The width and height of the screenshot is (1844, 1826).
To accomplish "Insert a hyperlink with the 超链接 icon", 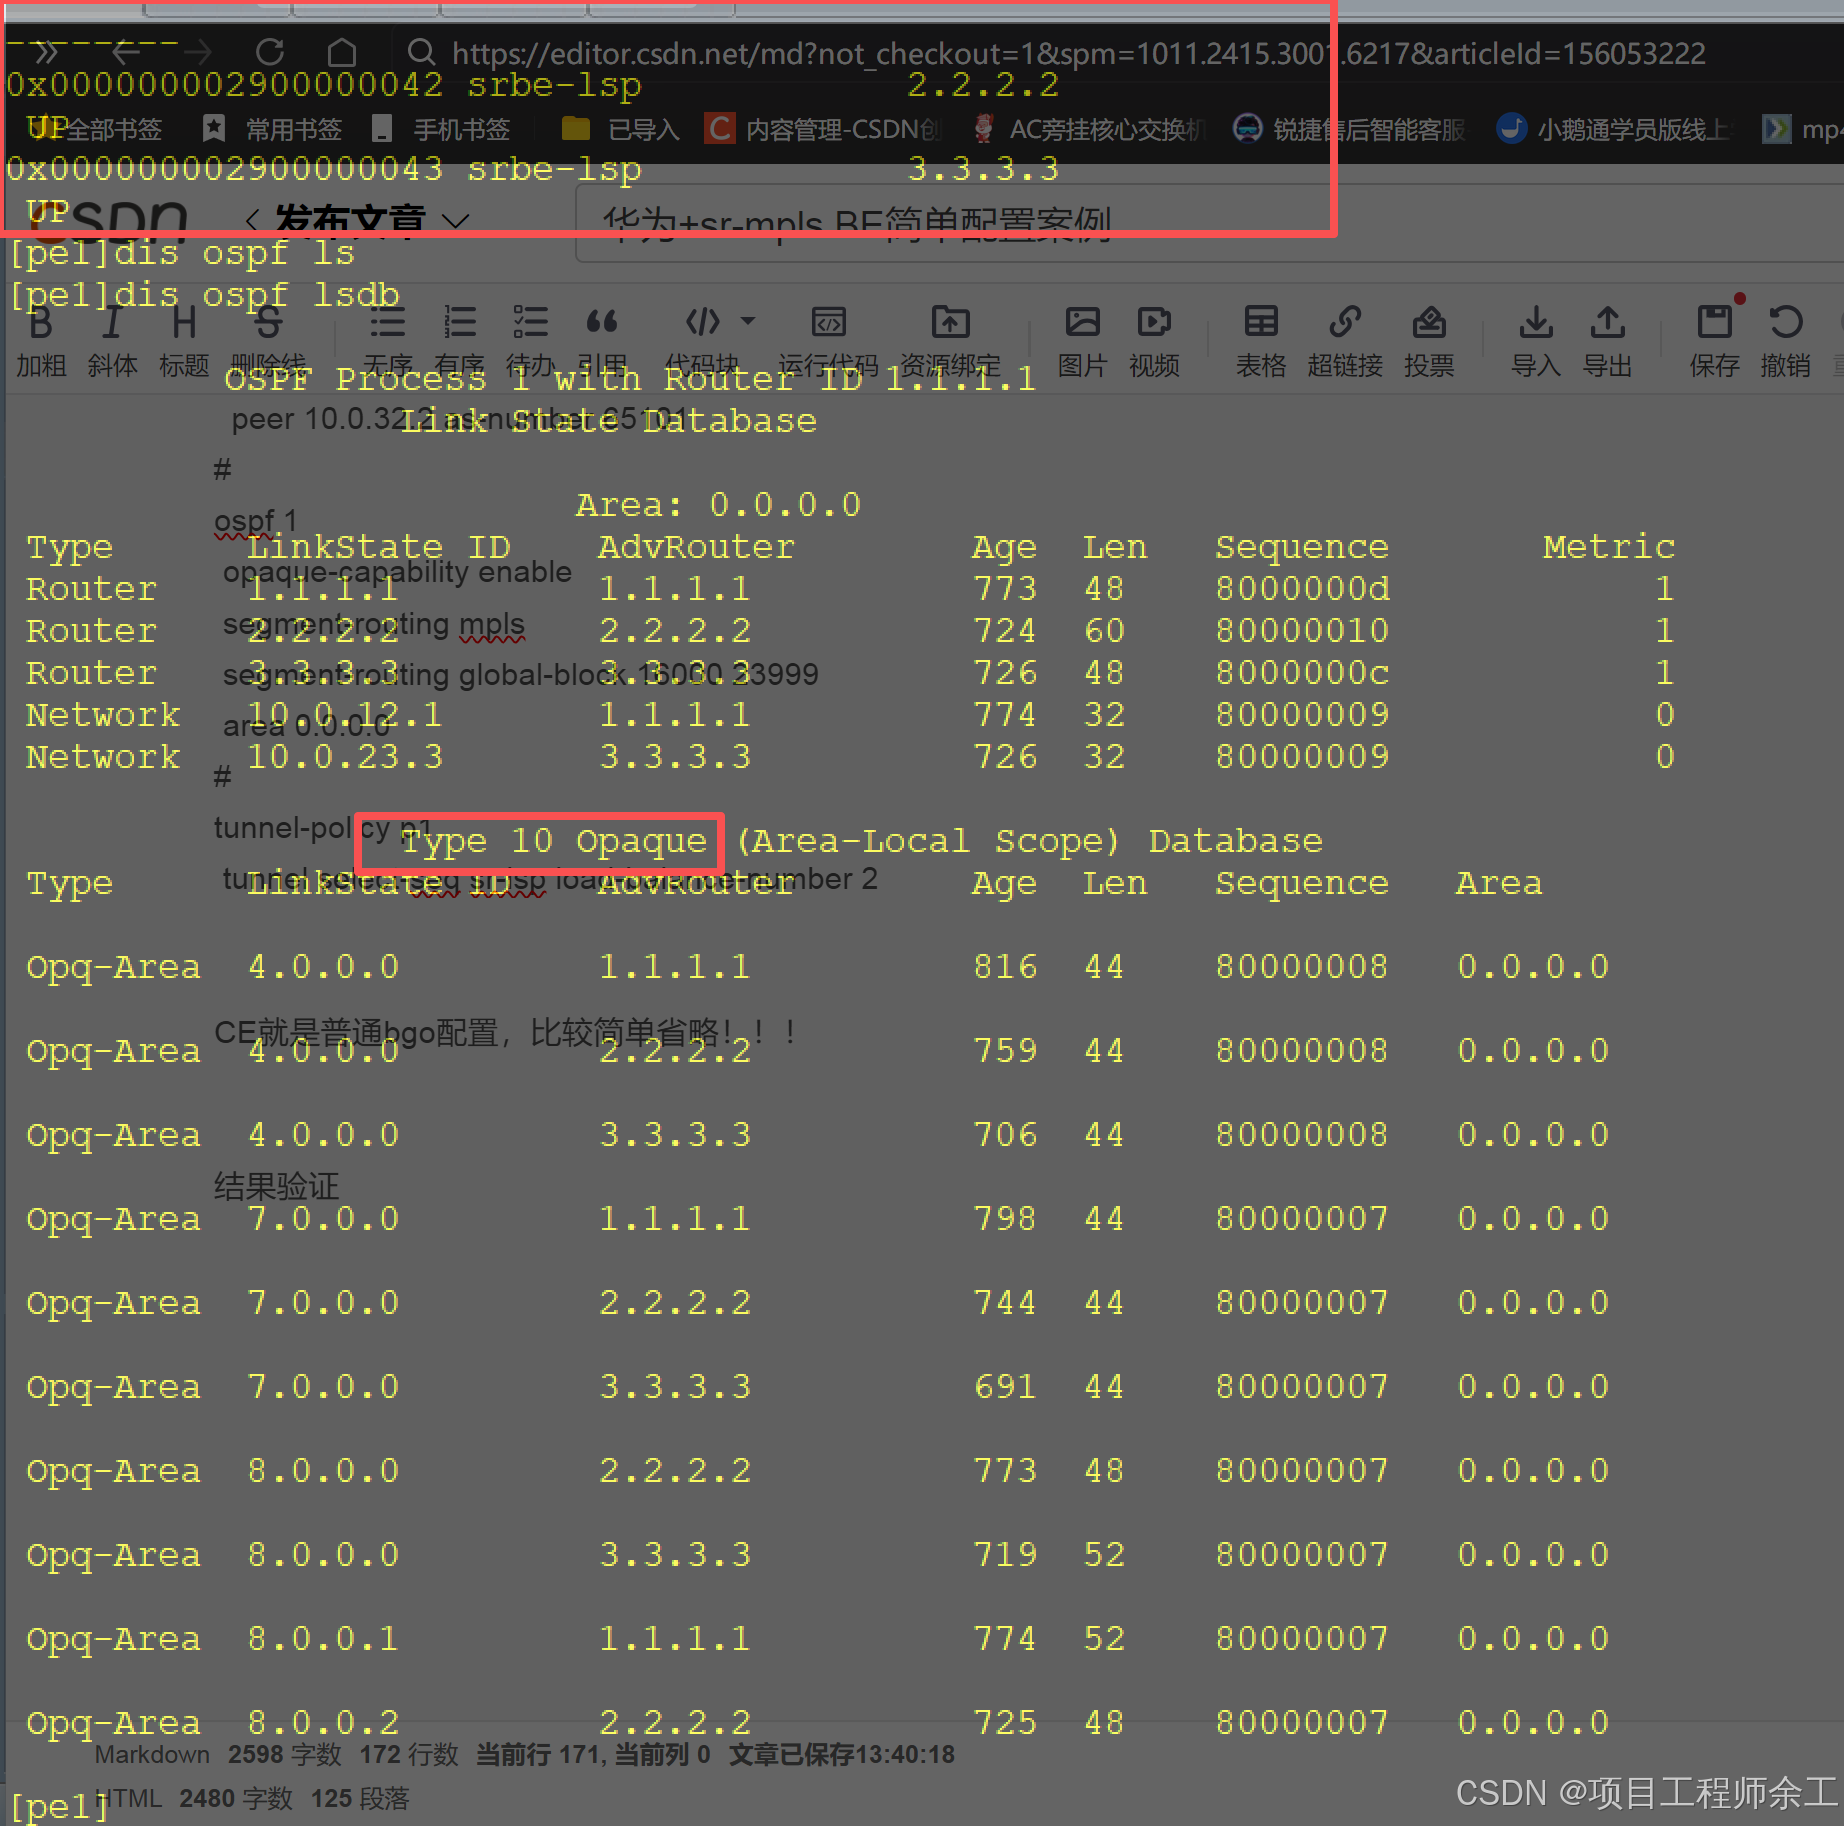I will pyautogui.click(x=1345, y=340).
